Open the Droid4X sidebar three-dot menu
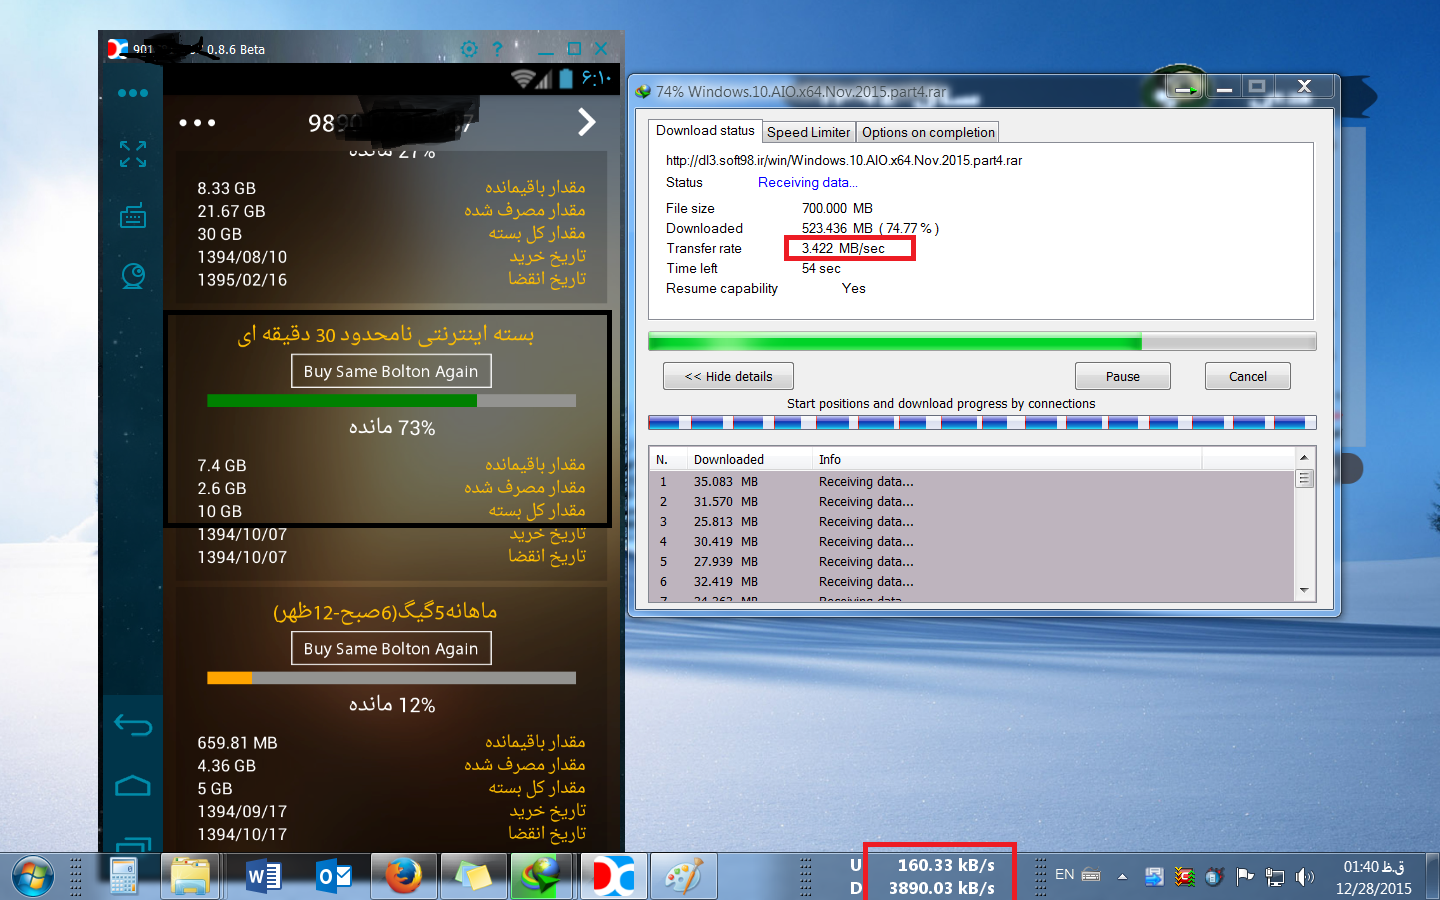Screen dimensions: 1440x900 tap(133, 93)
